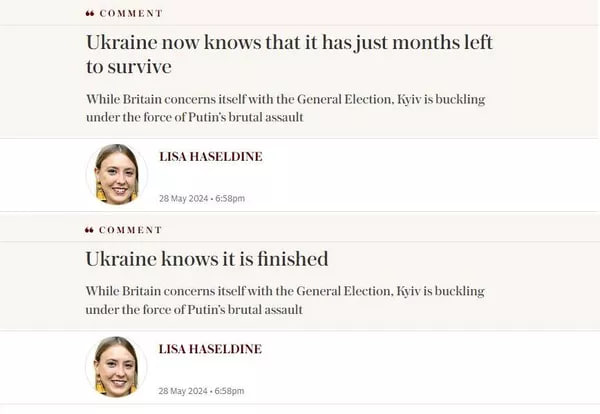Open the top COMMENT section label
Image resolution: width=600 pixels, height=414 pixels.
point(131,13)
